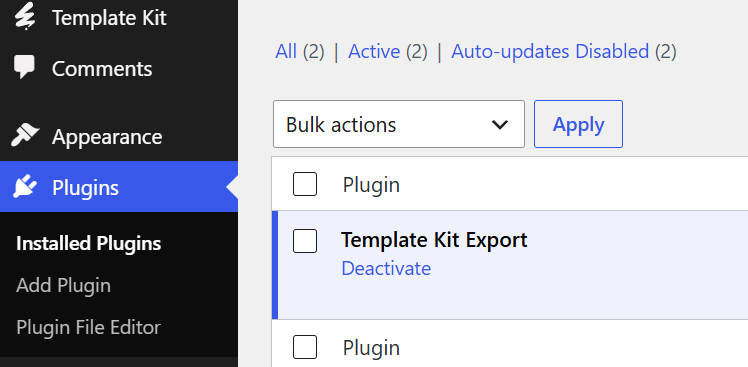Click the Plugins plug icon
748x367 pixels.
(x=25, y=187)
